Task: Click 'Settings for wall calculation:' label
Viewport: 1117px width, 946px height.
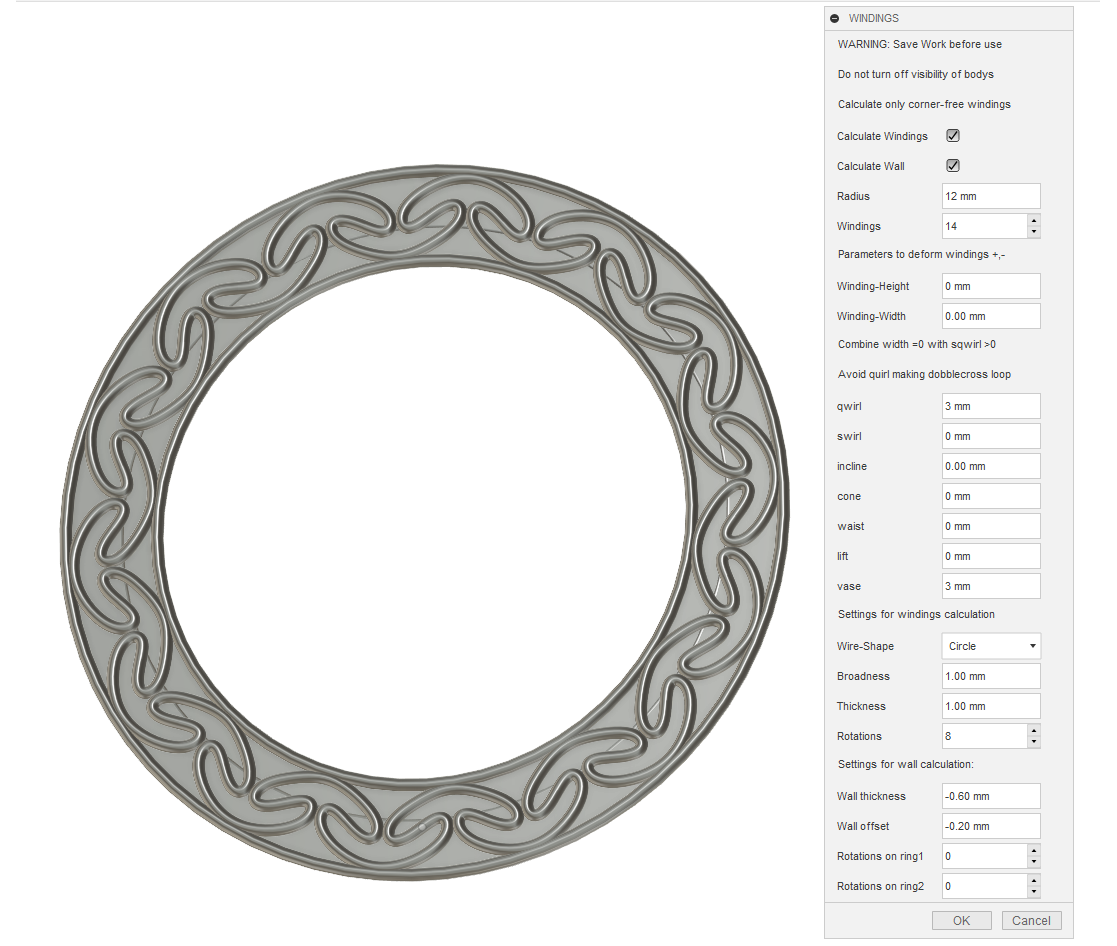Action: [x=905, y=764]
